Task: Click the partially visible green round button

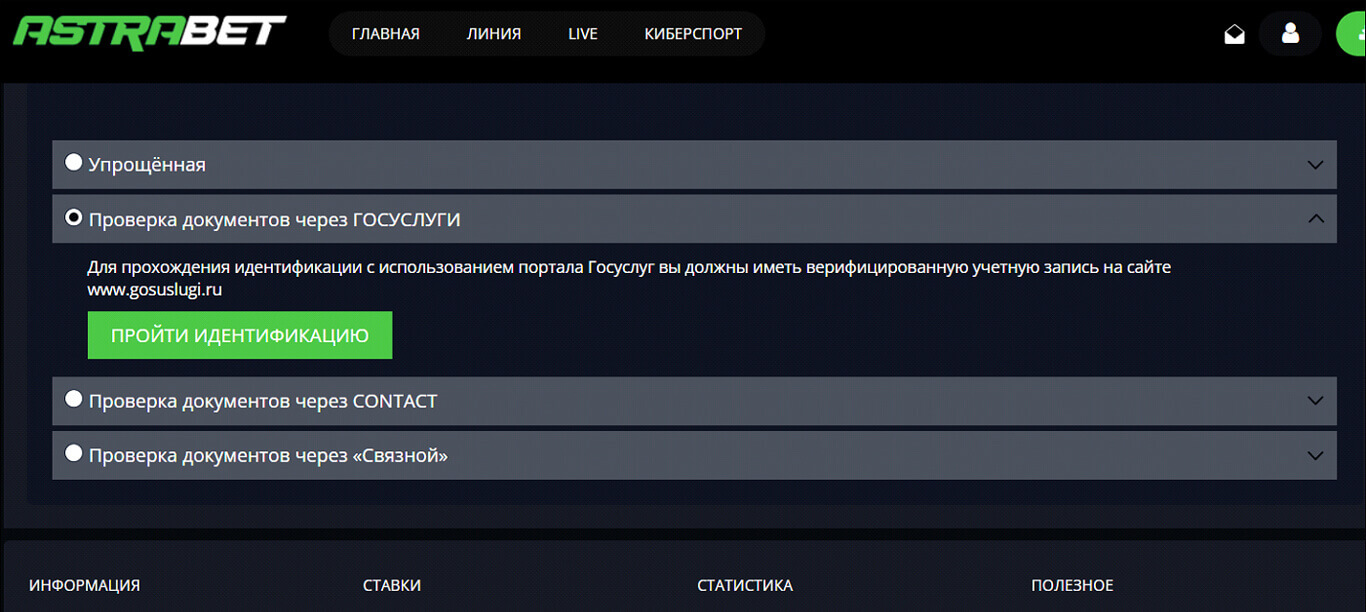Action: (1352, 34)
